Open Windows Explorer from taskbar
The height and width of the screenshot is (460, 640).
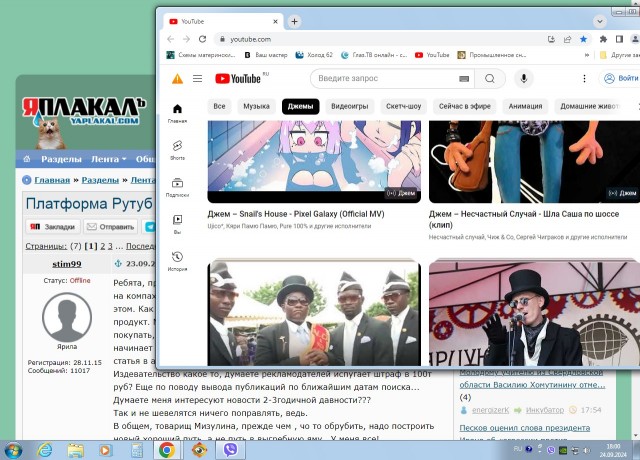click(x=75, y=450)
